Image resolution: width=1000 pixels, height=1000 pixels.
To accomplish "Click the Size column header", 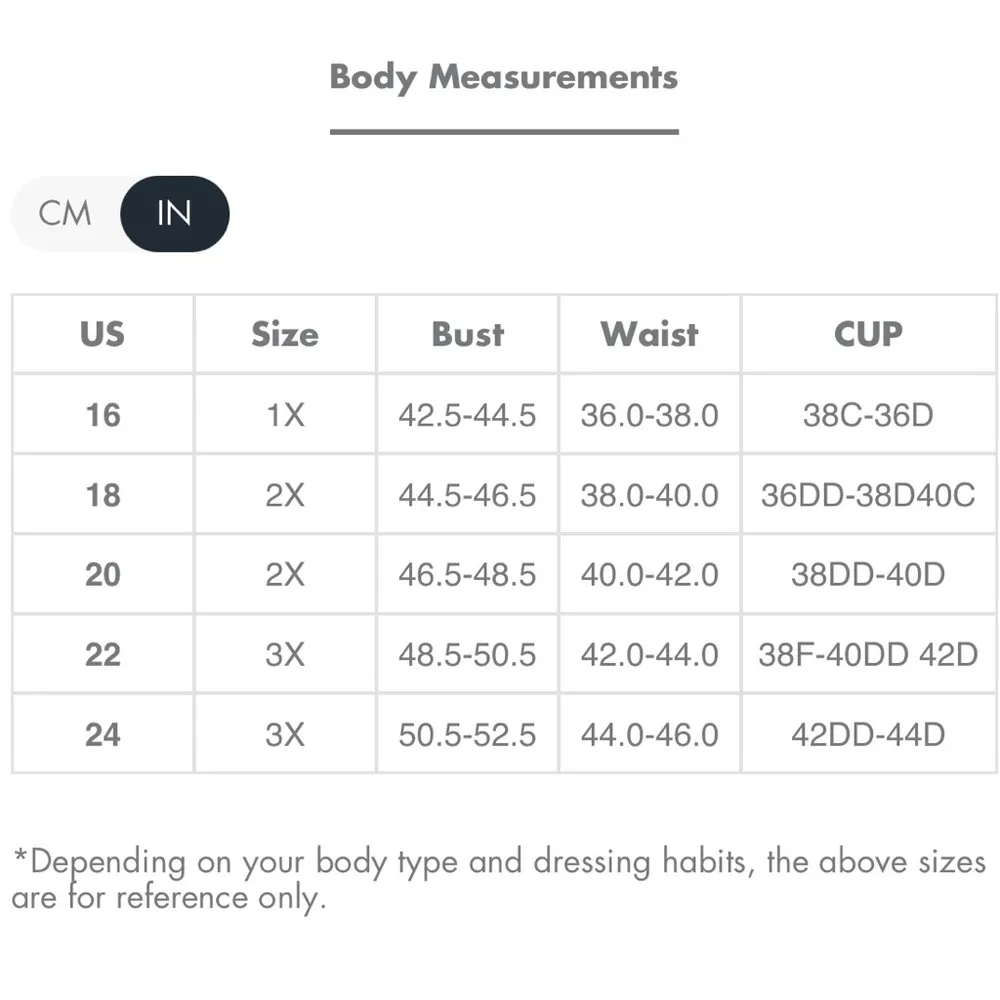I will click(285, 334).
